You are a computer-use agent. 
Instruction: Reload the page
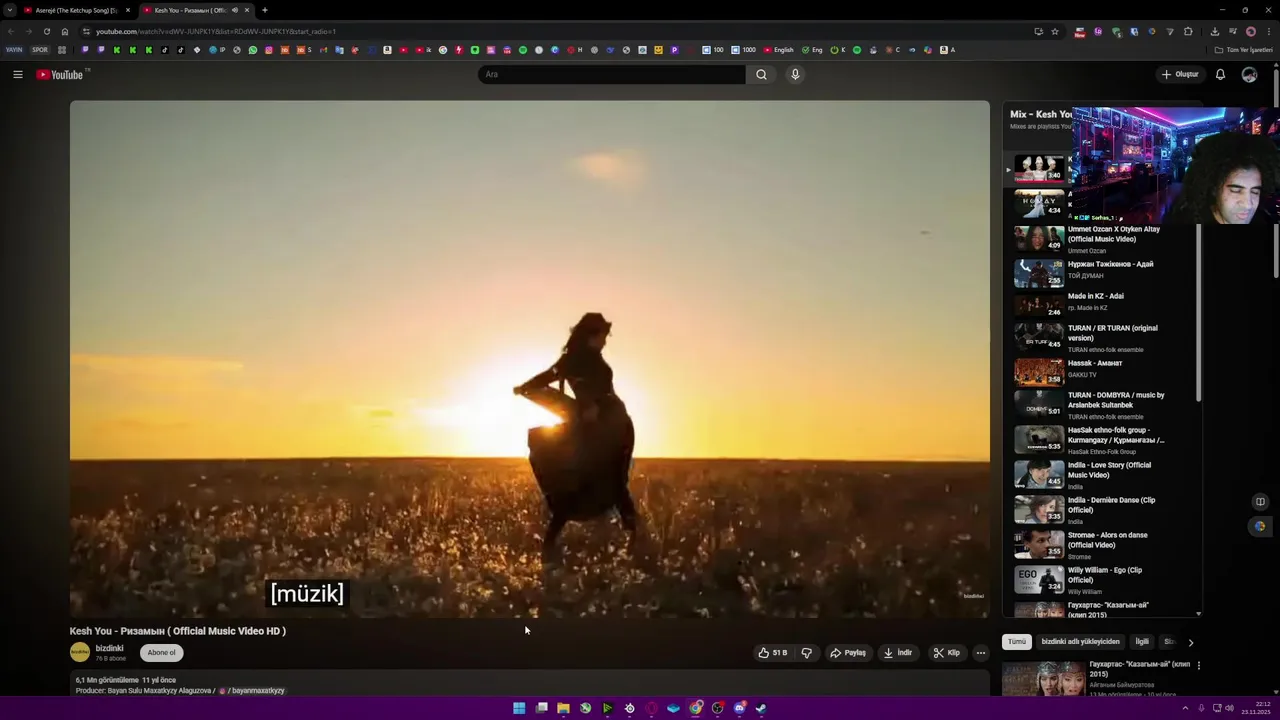(x=46, y=31)
